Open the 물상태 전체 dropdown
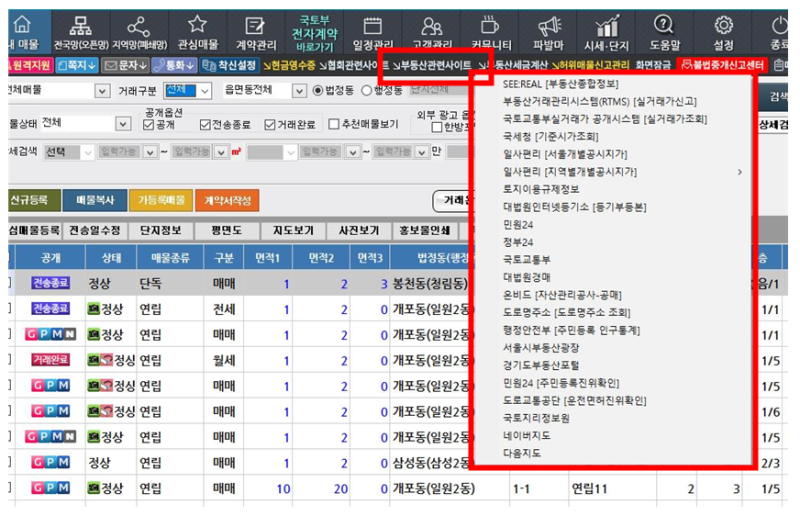Viewport: 800px width, 516px height. tap(122, 124)
